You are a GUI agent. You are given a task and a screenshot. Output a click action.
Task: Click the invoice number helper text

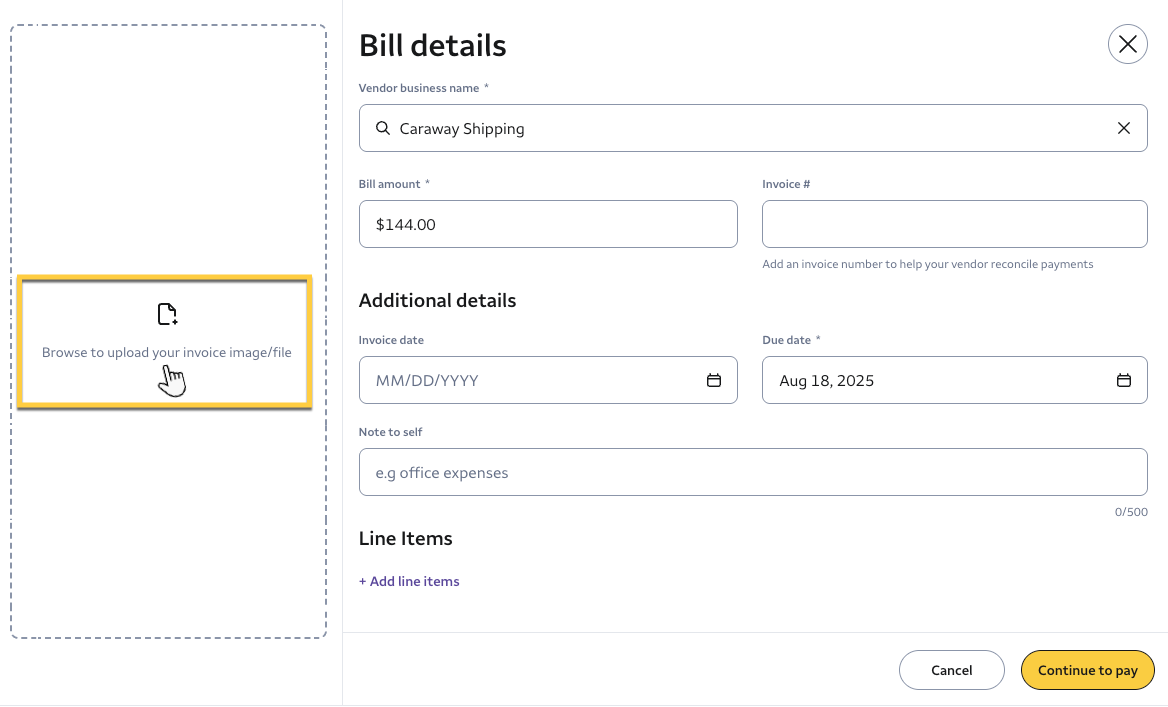pyautogui.click(x=927, y=264)
